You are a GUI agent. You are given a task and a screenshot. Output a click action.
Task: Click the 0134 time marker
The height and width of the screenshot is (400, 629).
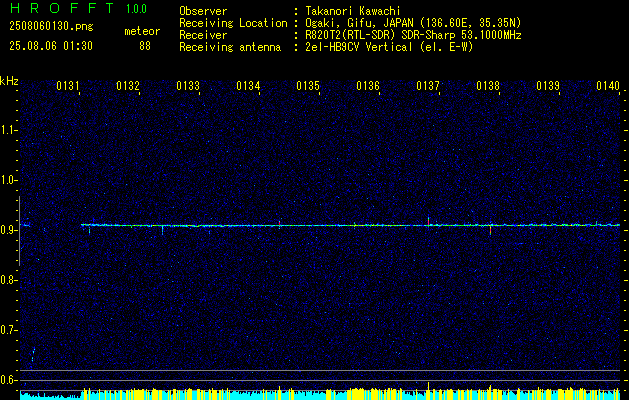(248, 86)
